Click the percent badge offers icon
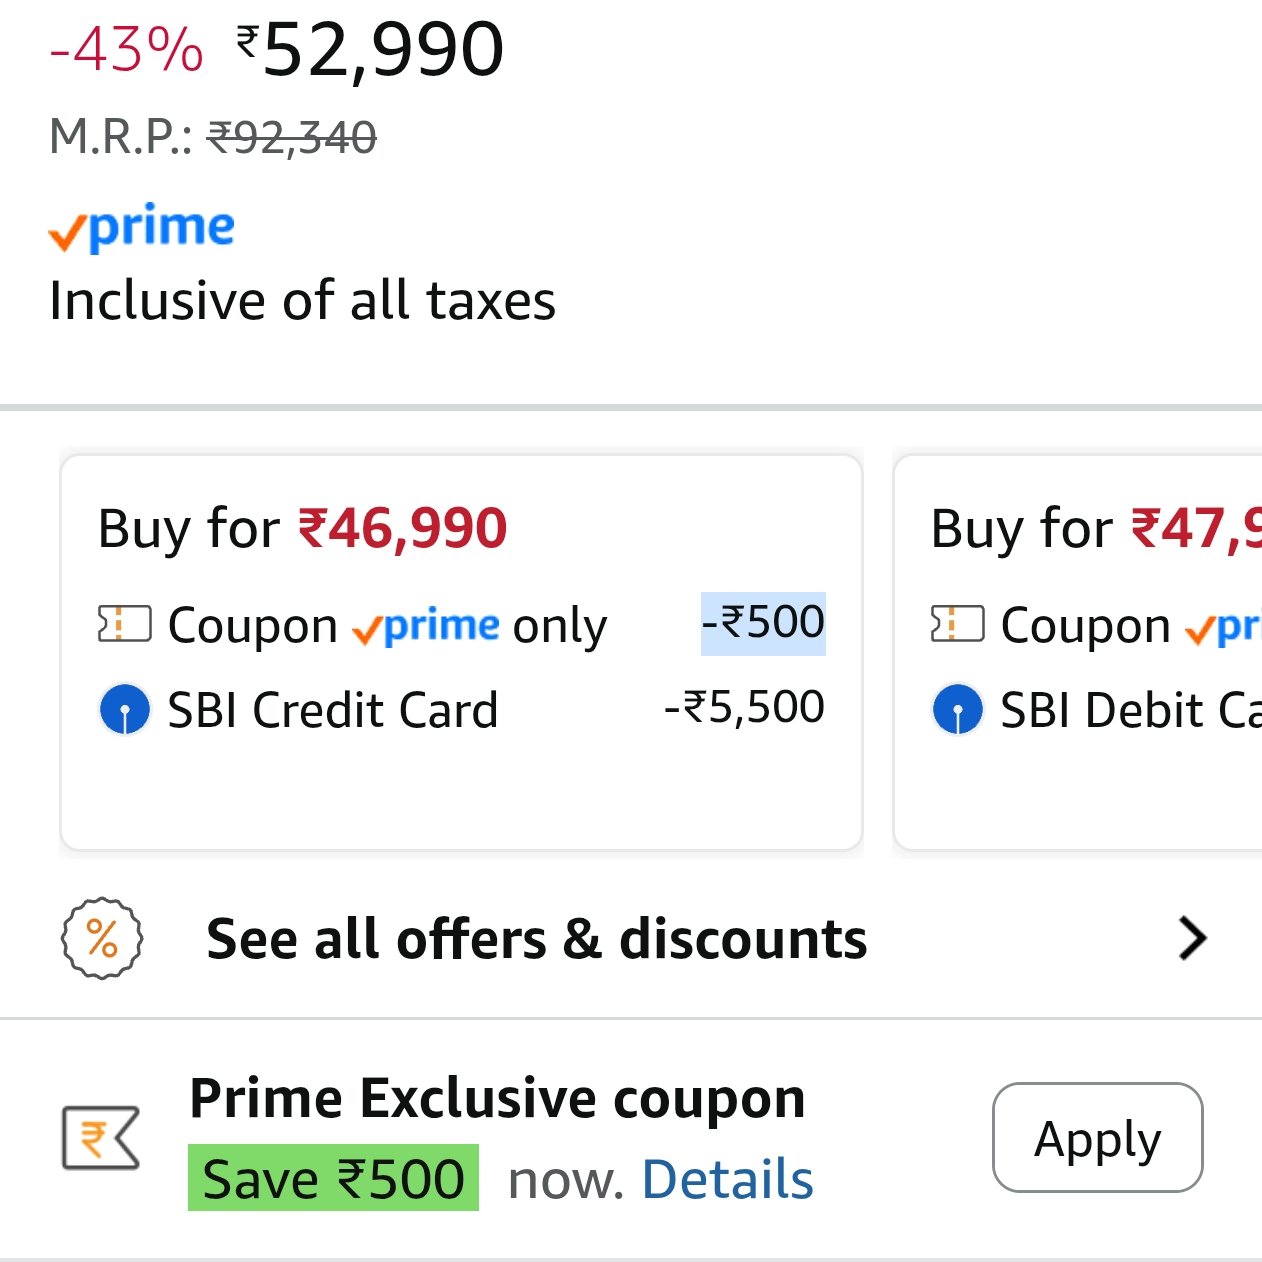 [x=102, y=938]
